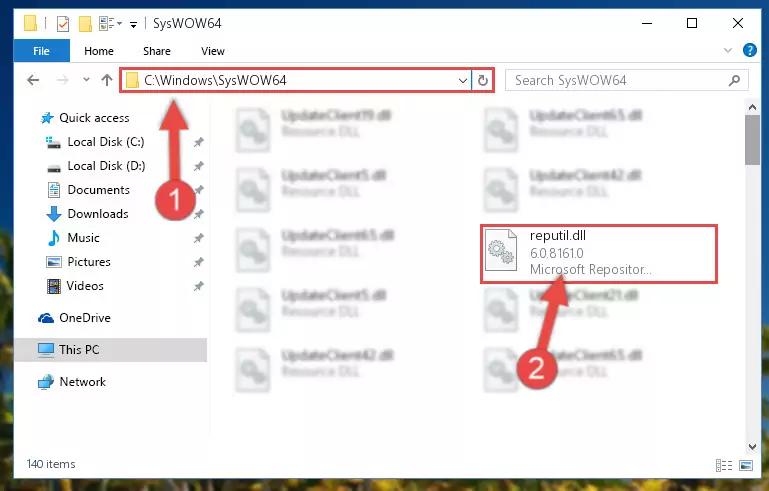Screen dimensions: 769x491
Task: Open the Share ribbon tab
Action: point(157,51)
